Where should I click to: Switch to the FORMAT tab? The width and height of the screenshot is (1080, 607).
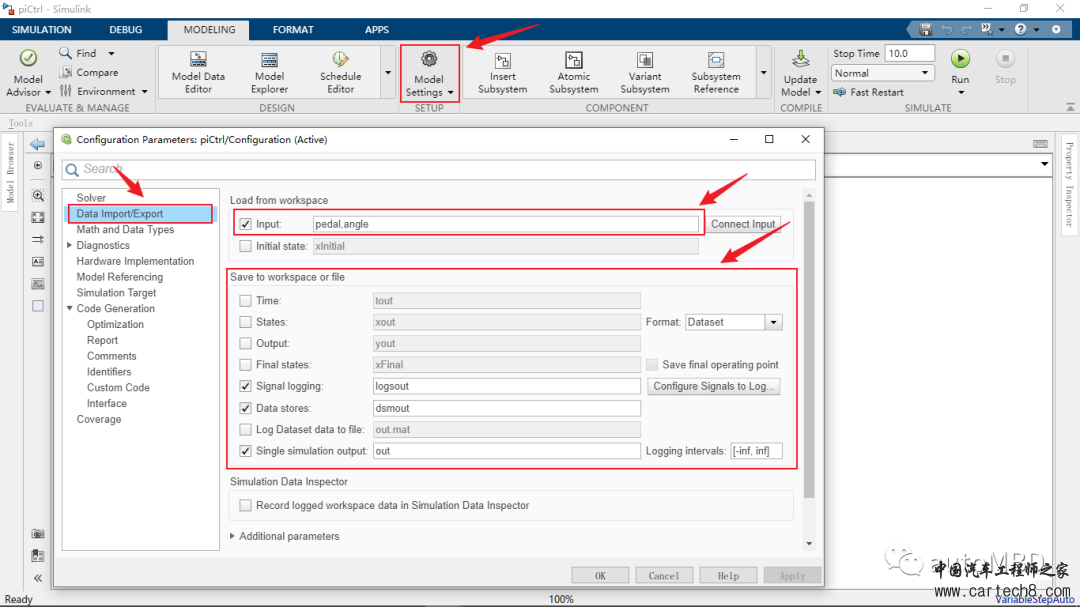click(293, 30)
